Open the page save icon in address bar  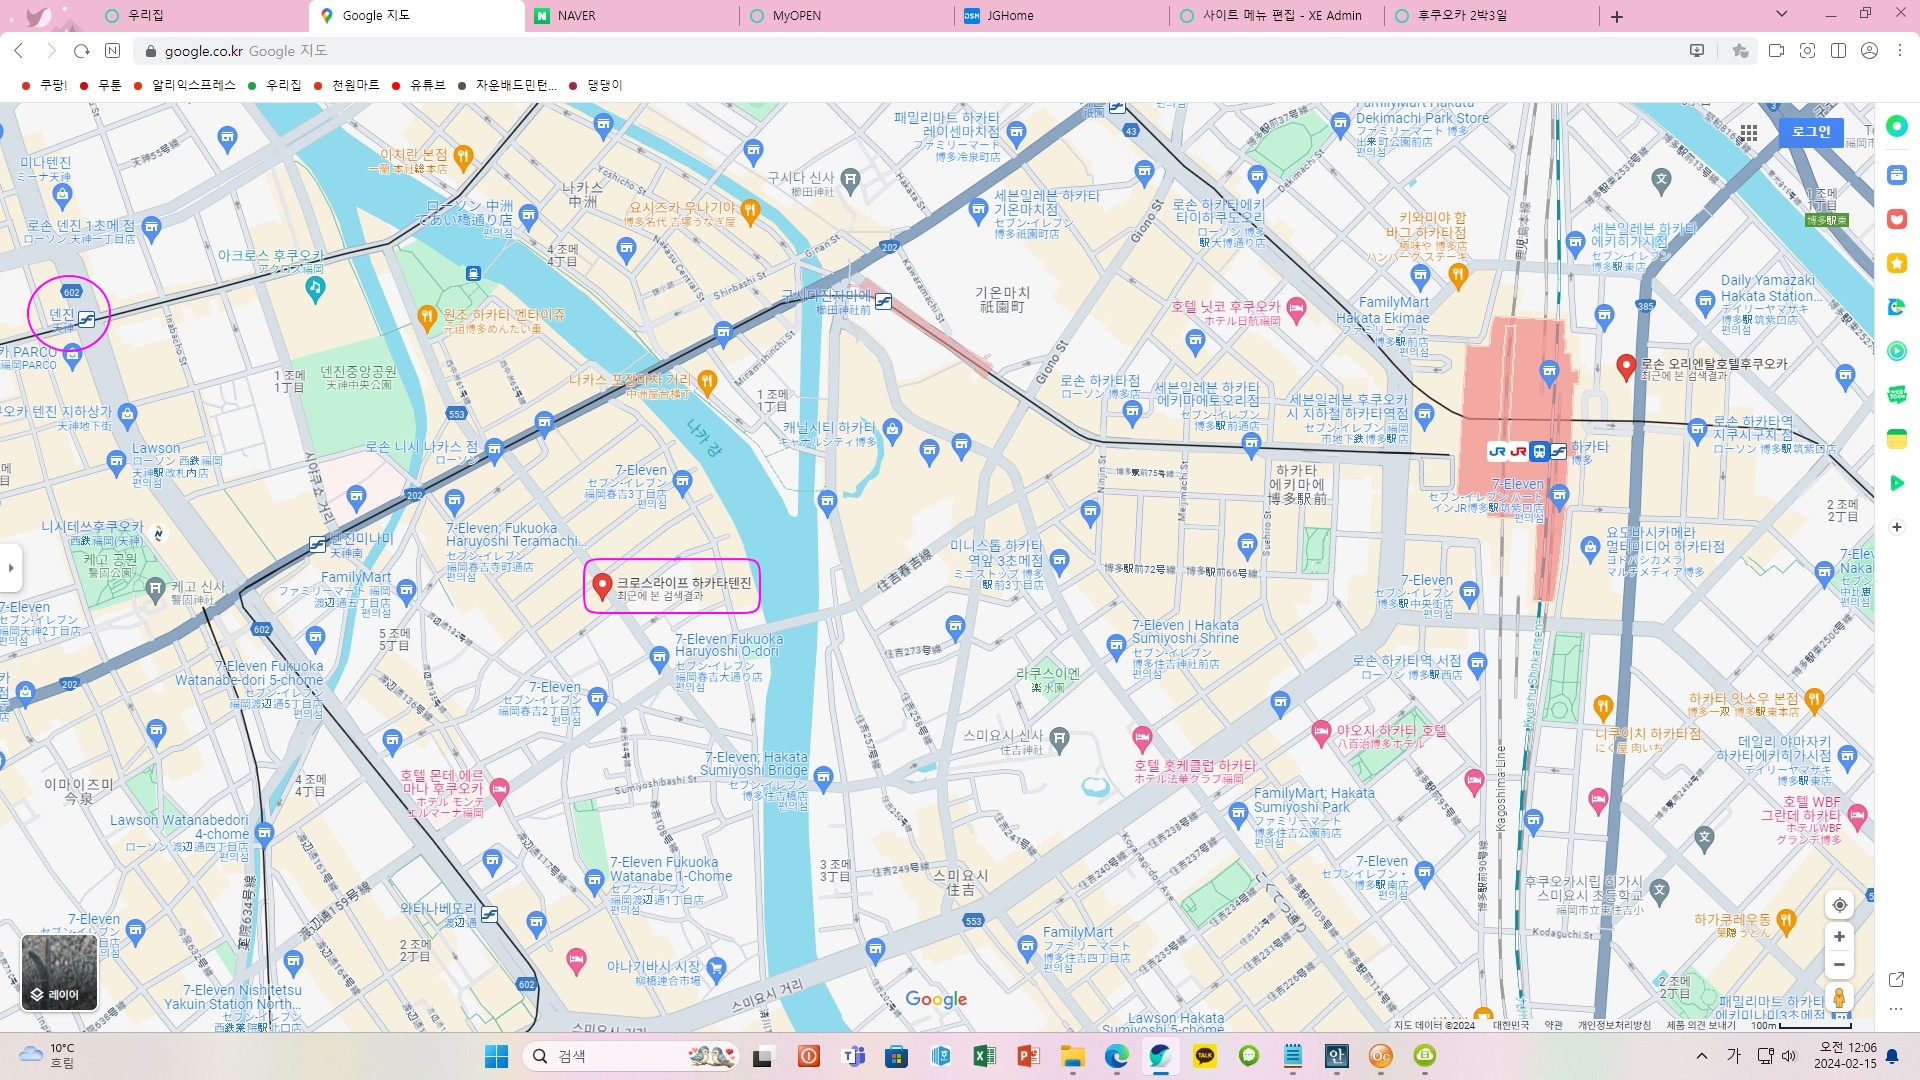pyautogui.click(x=1697, y=51)
